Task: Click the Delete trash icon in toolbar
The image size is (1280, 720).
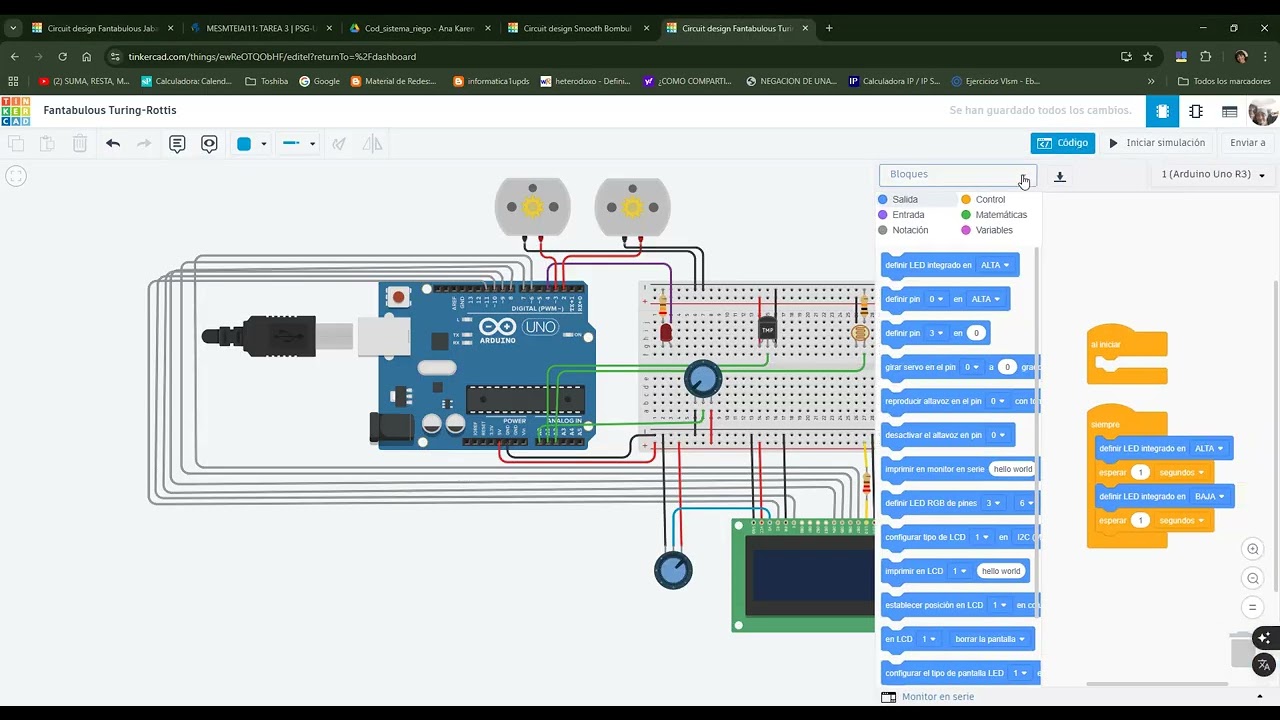Action: click(80, 144)
